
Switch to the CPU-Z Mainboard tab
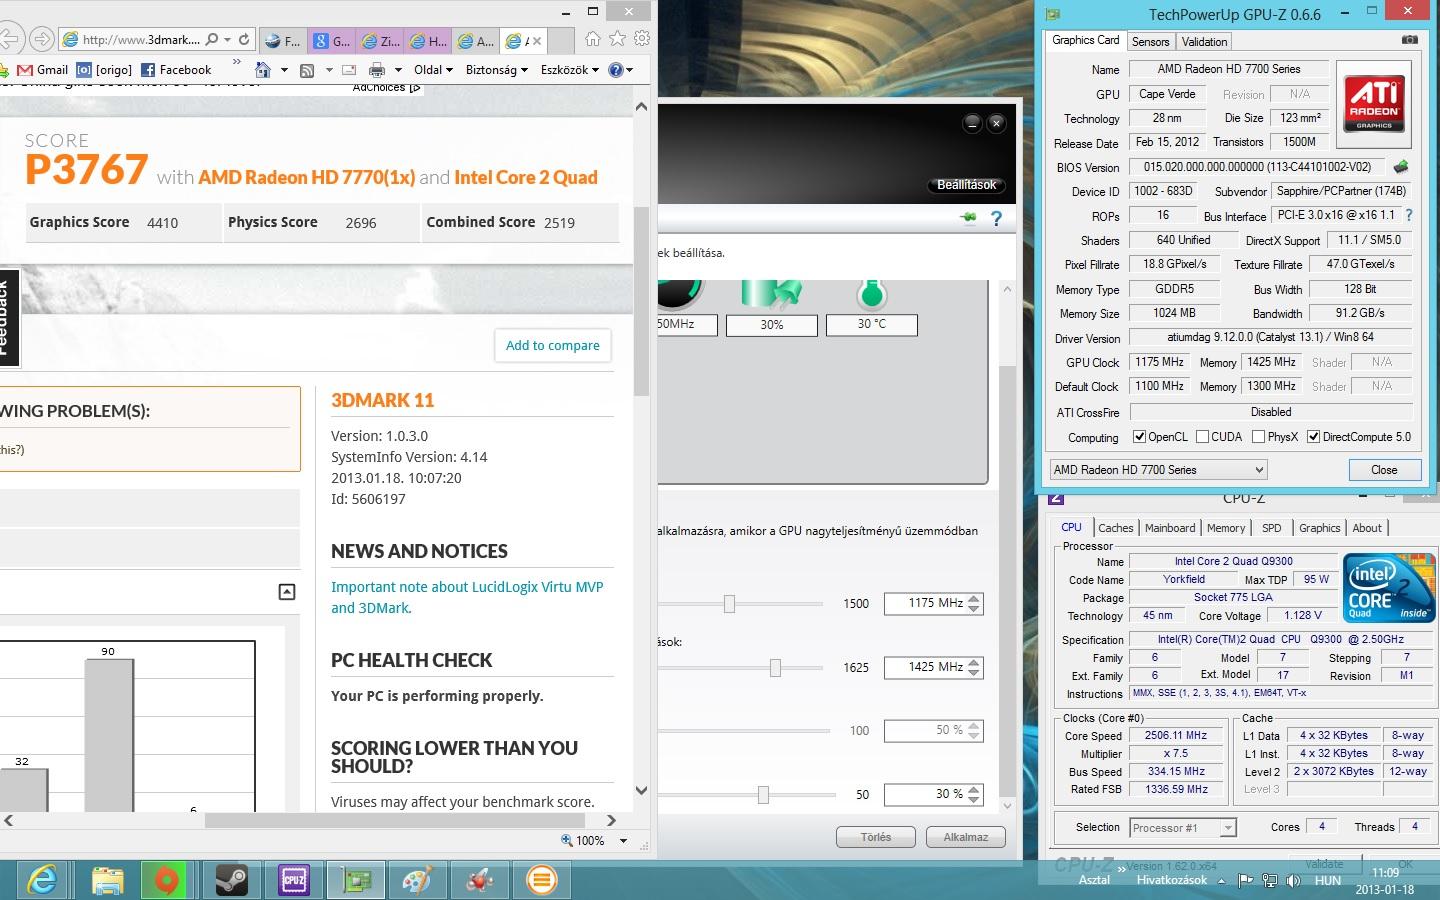coord(1169,528)
